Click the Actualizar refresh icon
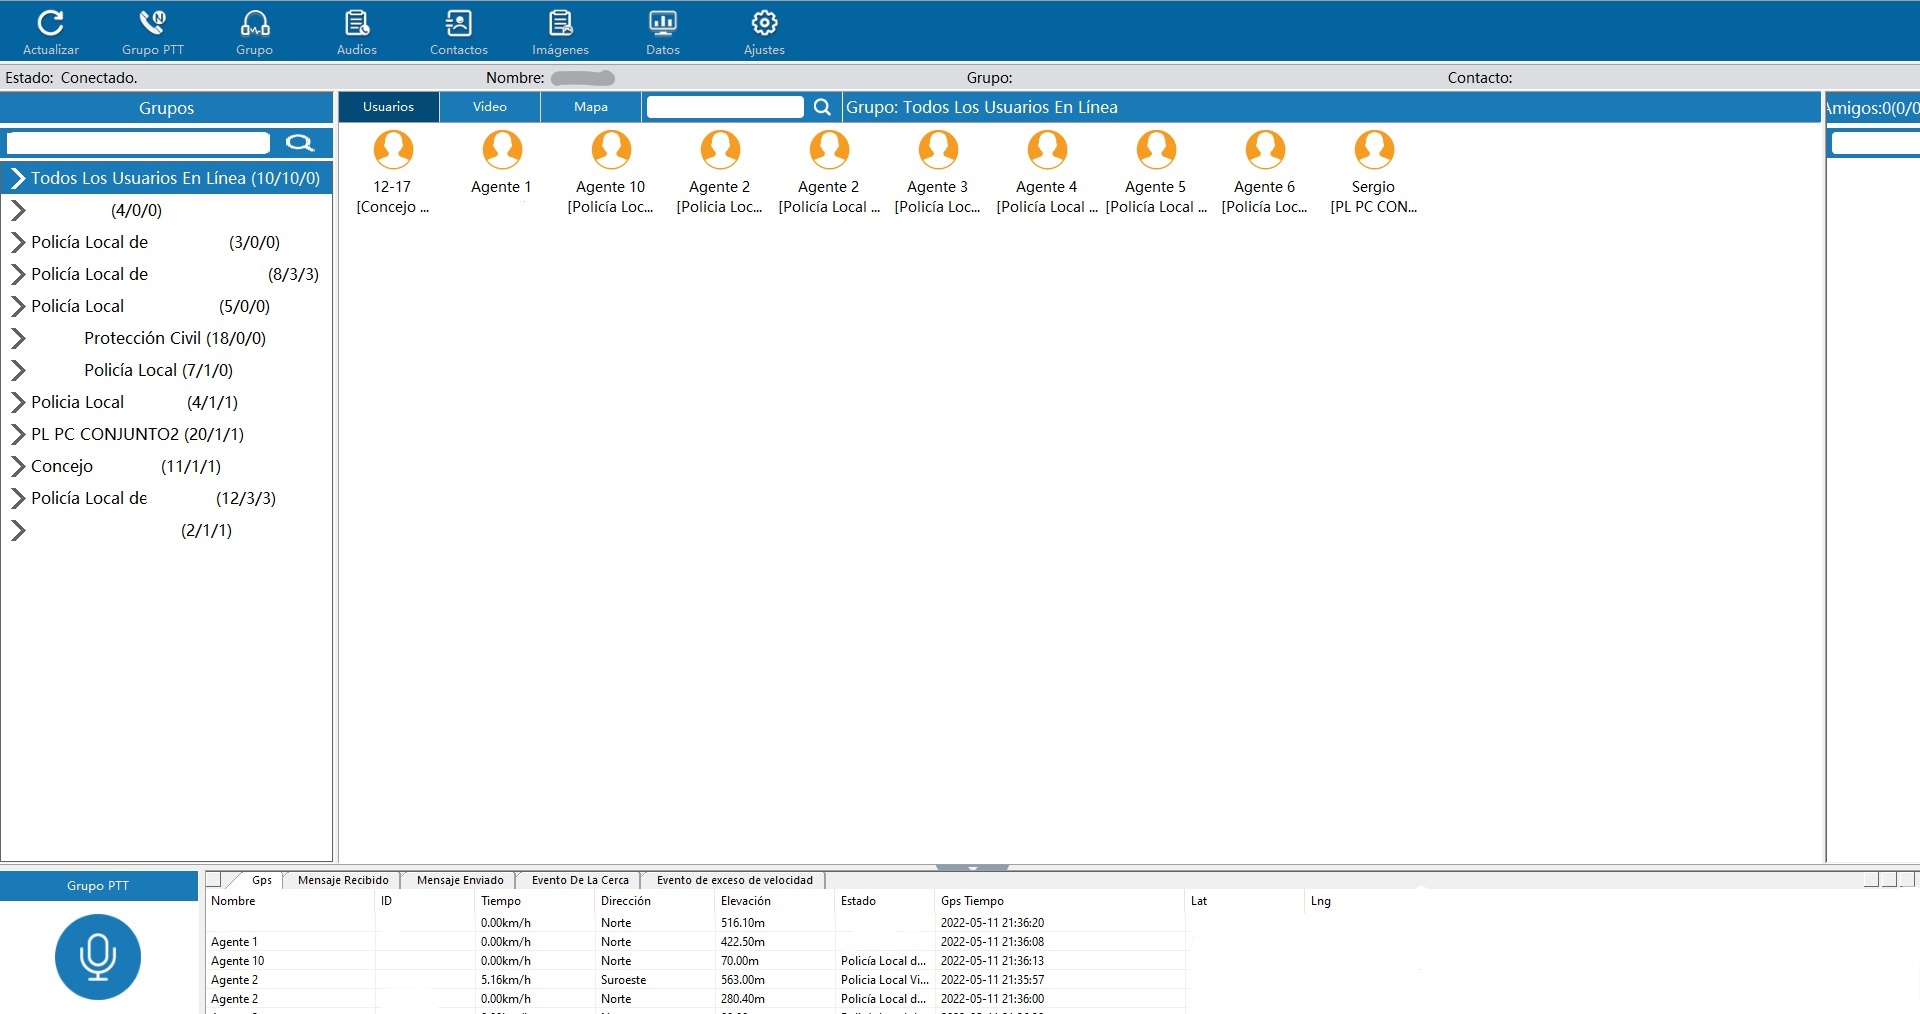 (50, 23)
